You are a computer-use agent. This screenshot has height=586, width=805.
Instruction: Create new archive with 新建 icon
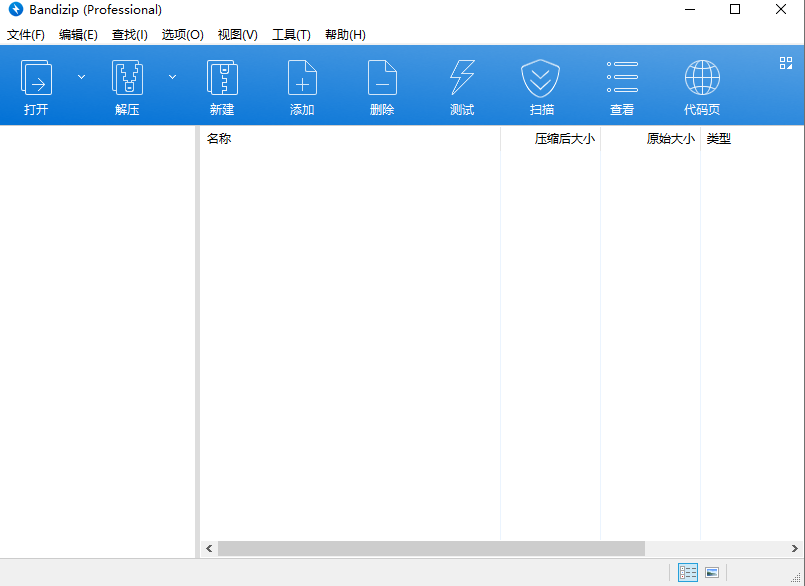pos(222,78)
